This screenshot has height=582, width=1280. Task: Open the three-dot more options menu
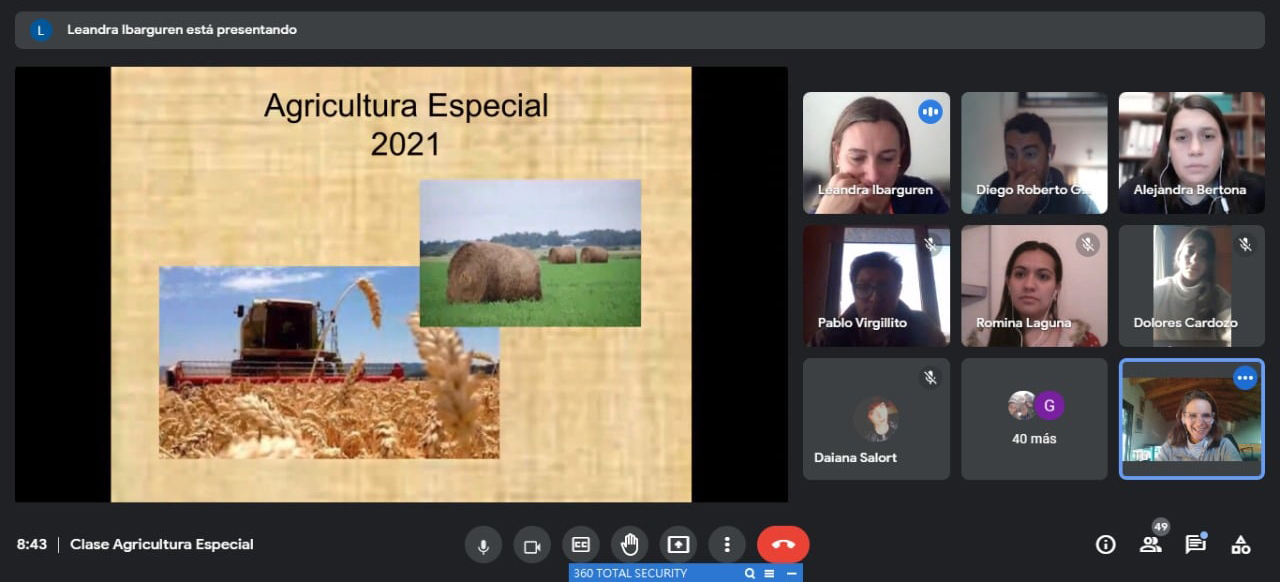click(x=727, y=545)
